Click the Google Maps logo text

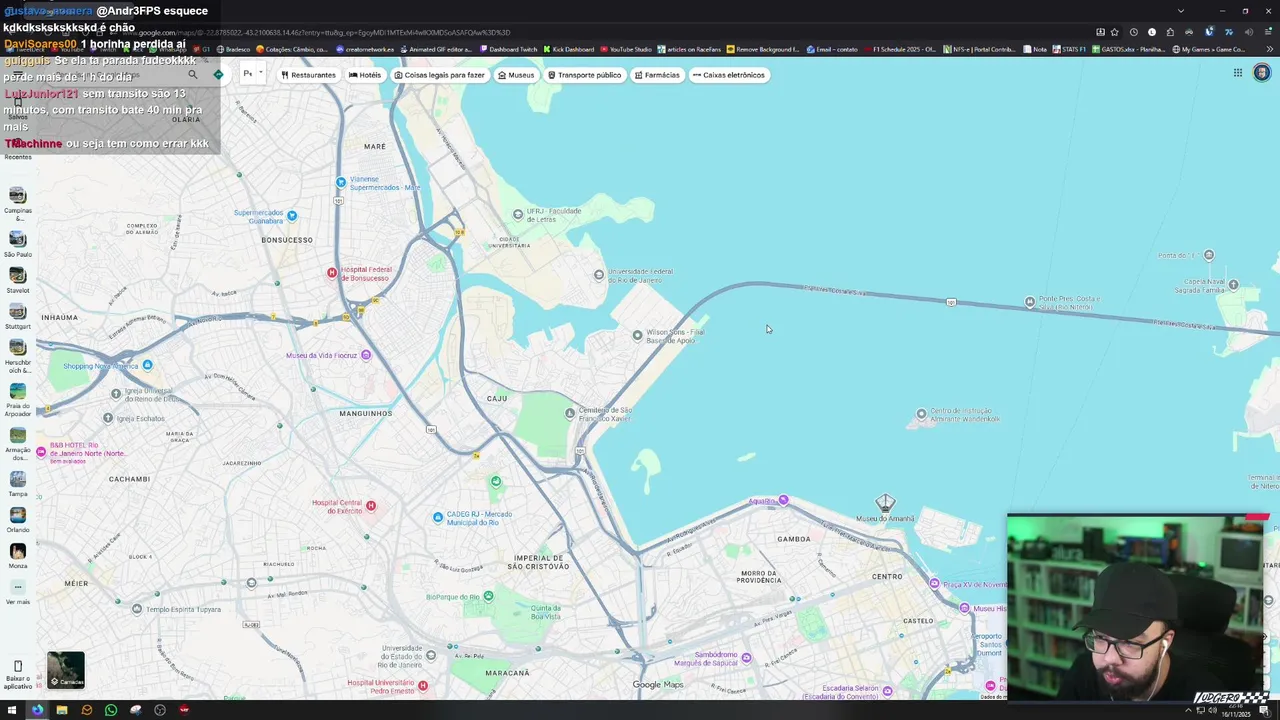coord(657,685)
